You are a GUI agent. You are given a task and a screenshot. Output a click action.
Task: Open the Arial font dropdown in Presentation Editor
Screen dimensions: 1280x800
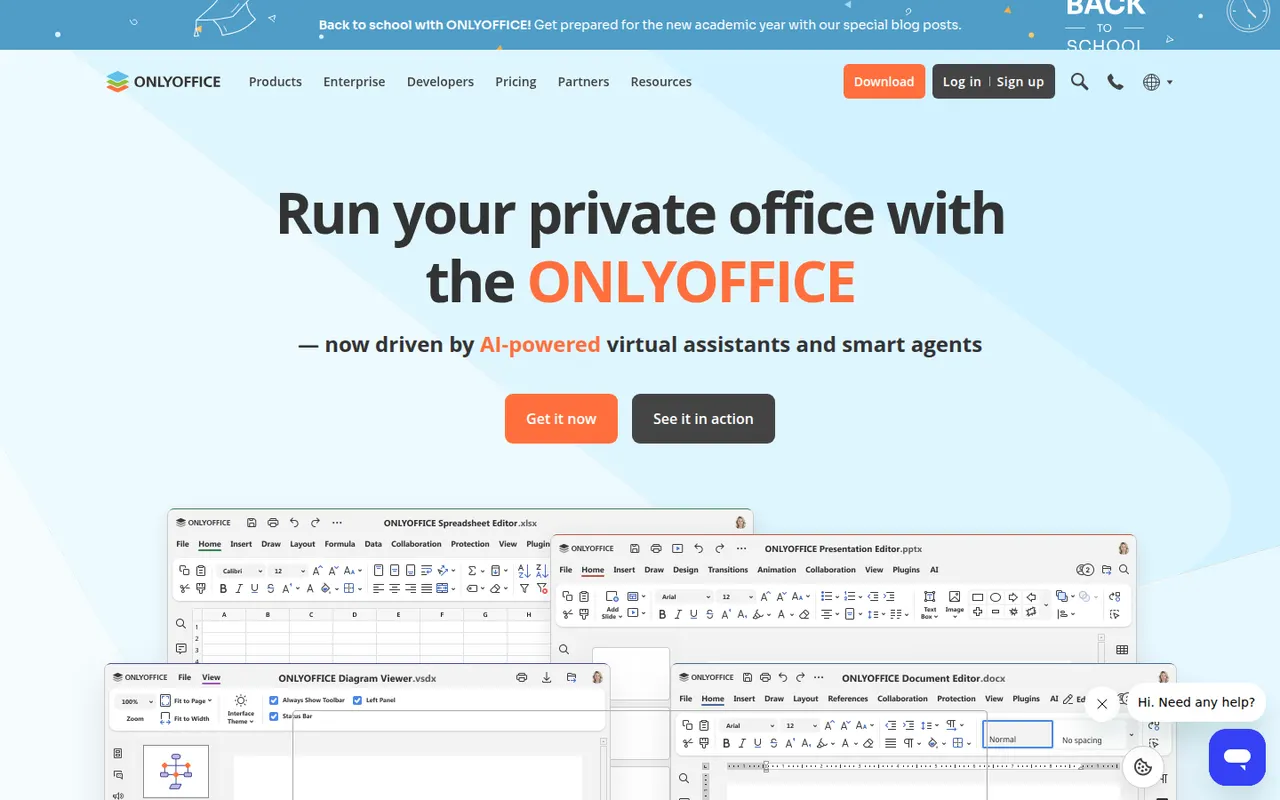[684, 597]
